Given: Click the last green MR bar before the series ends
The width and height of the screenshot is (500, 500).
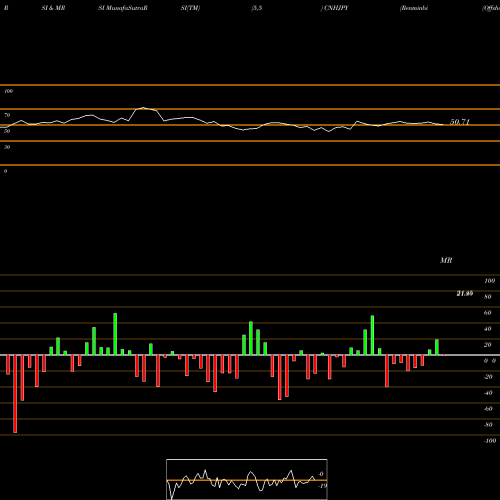Looking at the screenshot, I should [x=437, y=347].
